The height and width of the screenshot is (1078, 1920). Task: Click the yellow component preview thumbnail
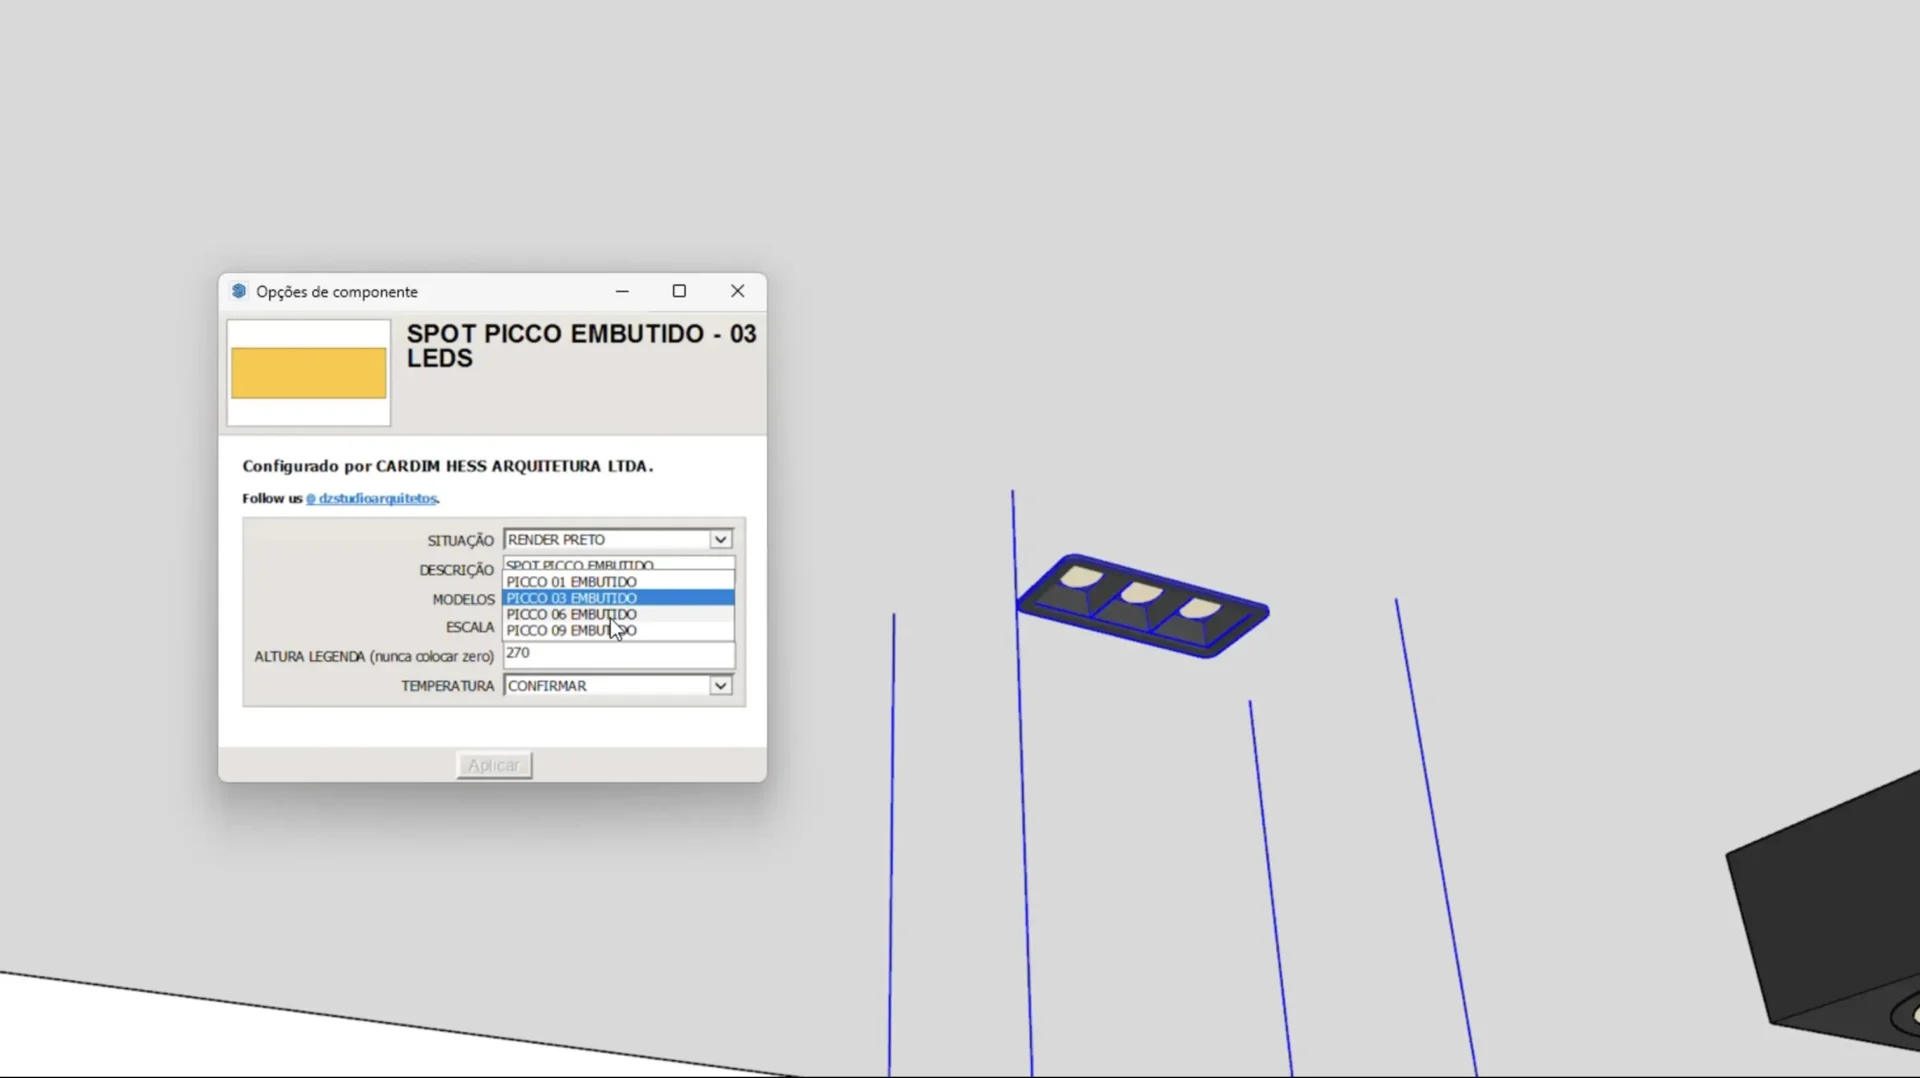pos(308,373)
